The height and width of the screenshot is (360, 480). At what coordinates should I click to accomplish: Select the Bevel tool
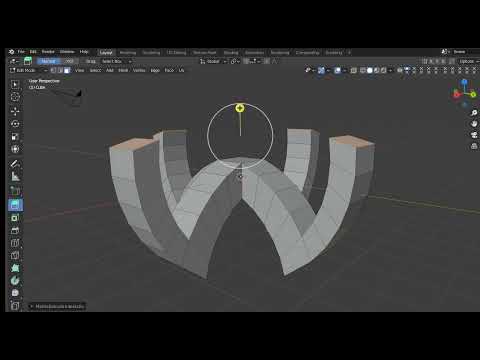pyautogui.click(x=15, y=230)
